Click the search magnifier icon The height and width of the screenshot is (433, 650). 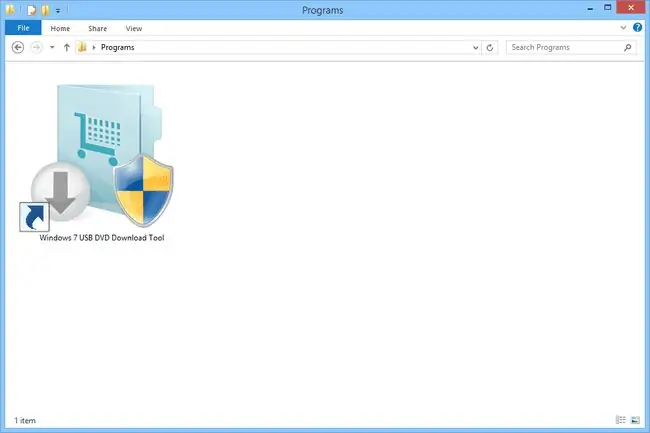(x=628, y=48)
